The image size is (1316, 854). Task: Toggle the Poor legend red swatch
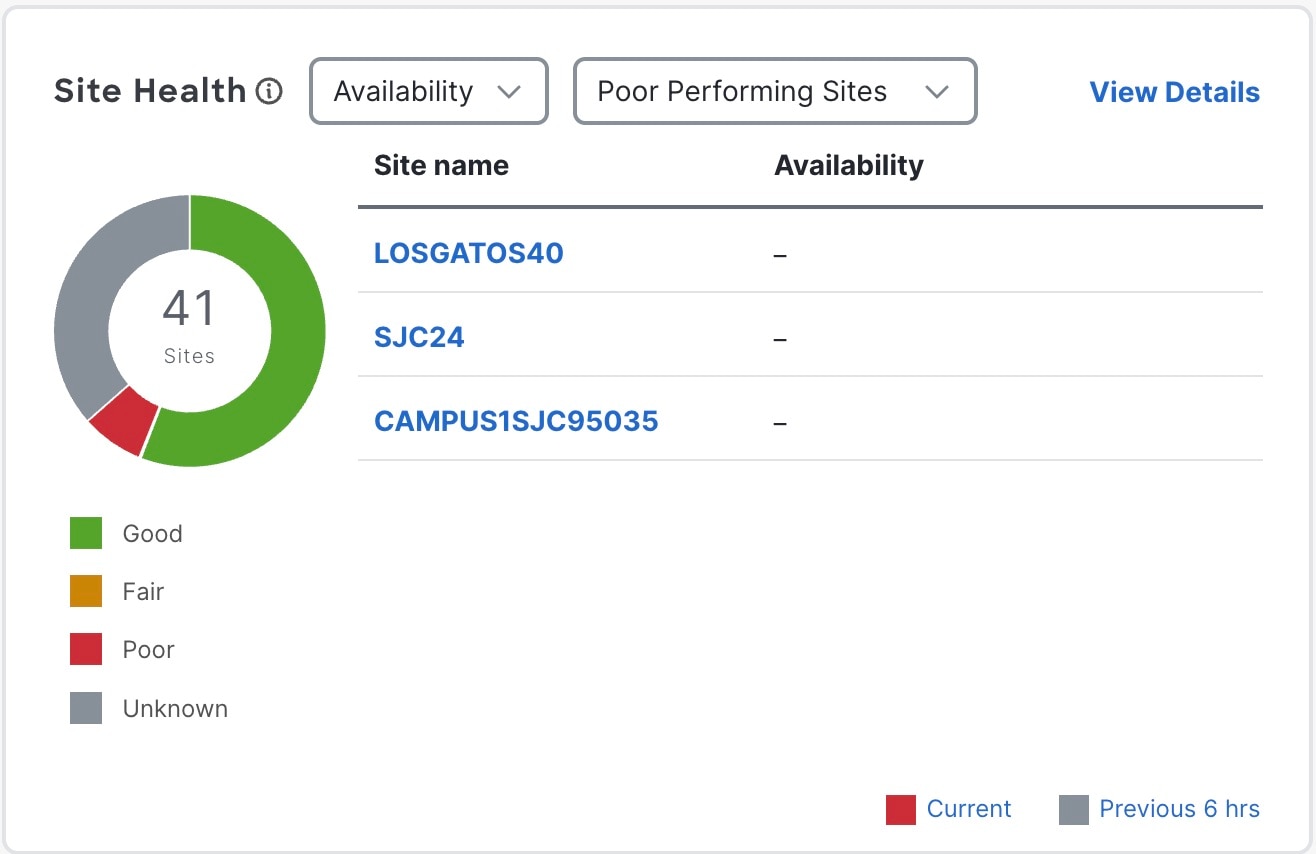(x=86, y=649)
